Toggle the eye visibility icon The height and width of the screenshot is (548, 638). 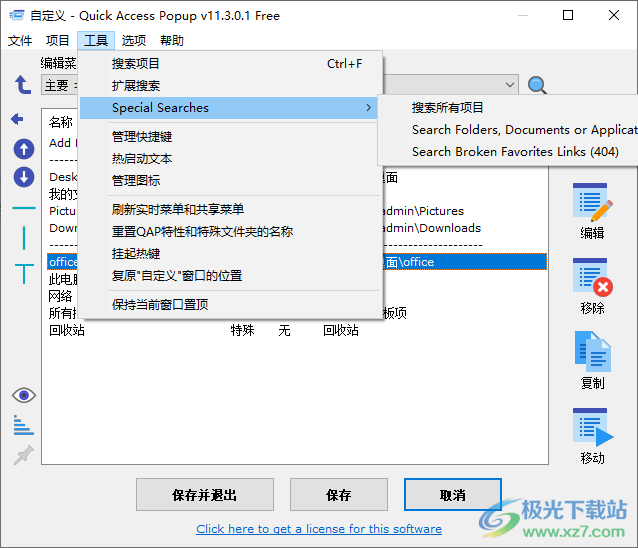click(x=24, y=395)
